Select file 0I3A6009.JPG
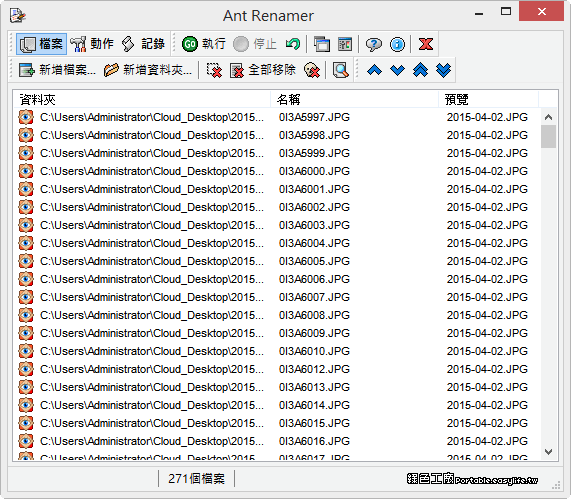Viewport: 571px width, 499px height. tap(314, 333)
